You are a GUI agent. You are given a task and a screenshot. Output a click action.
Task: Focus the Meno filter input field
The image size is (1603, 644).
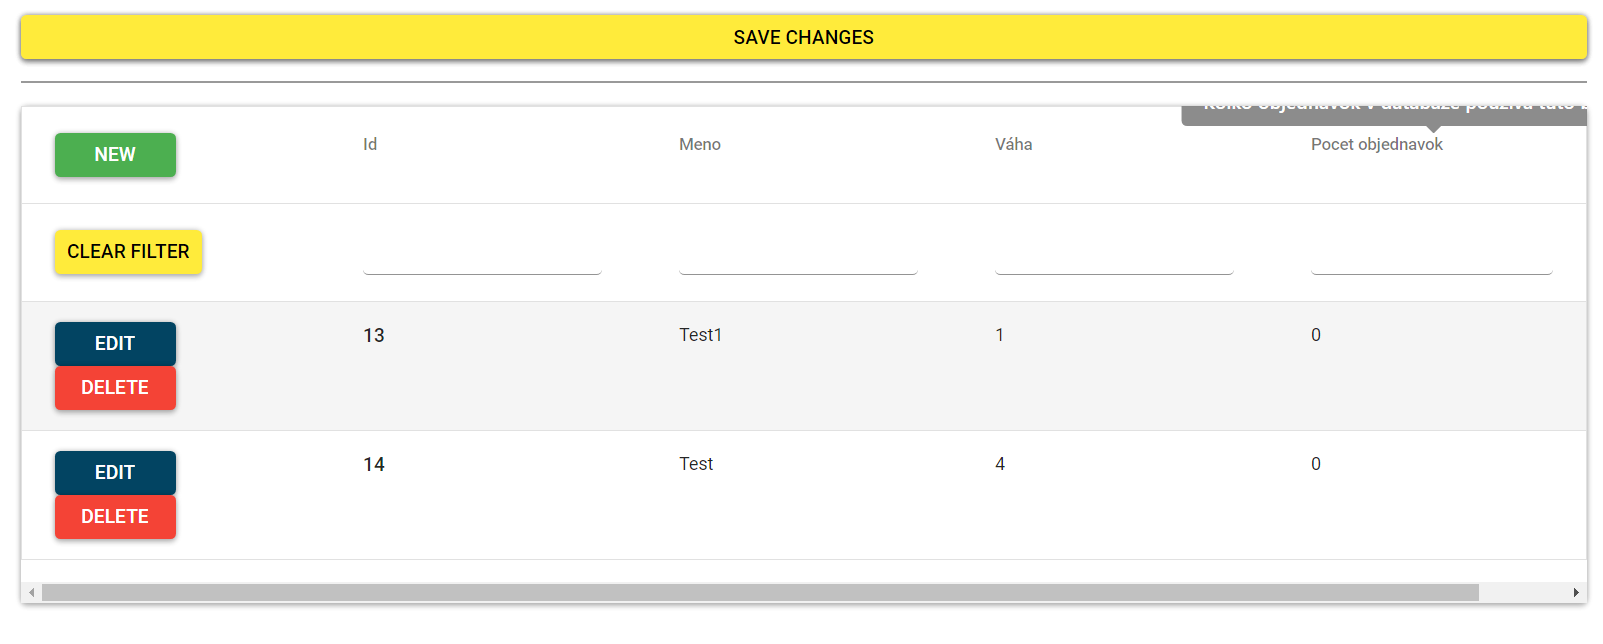coord(798,254)
